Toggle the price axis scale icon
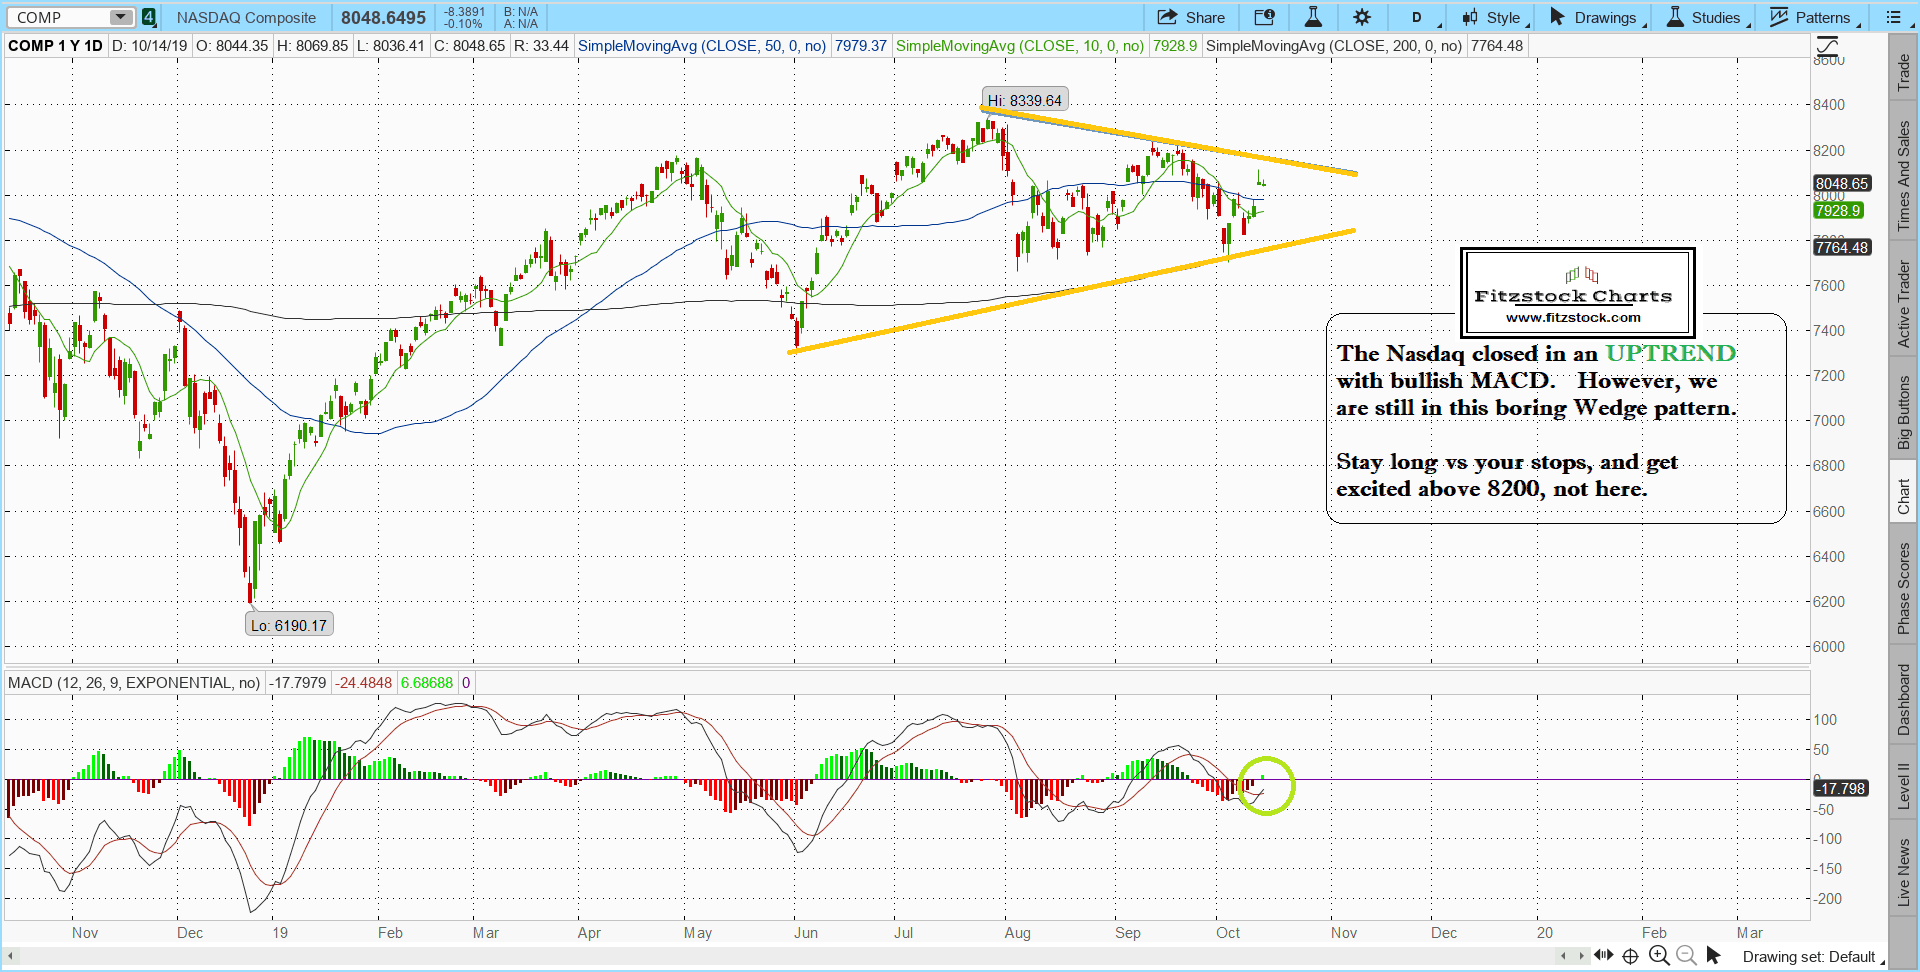This screenshot has width=1920, height=972. click(1827, 45)
